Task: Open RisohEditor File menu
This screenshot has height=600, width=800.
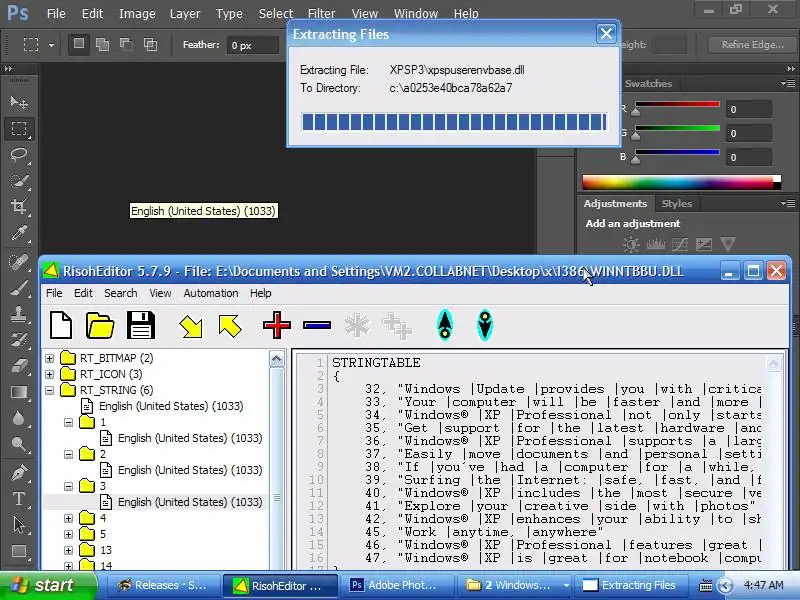Action: [54, 293]
